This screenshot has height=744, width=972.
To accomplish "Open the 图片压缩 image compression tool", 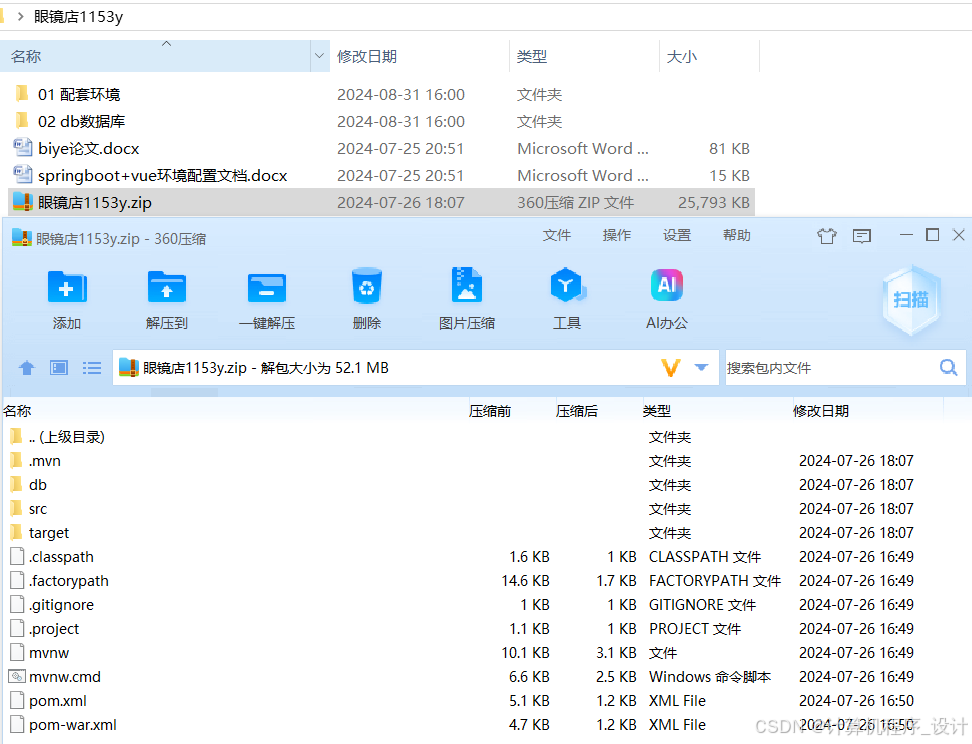I will click(466, 297).
